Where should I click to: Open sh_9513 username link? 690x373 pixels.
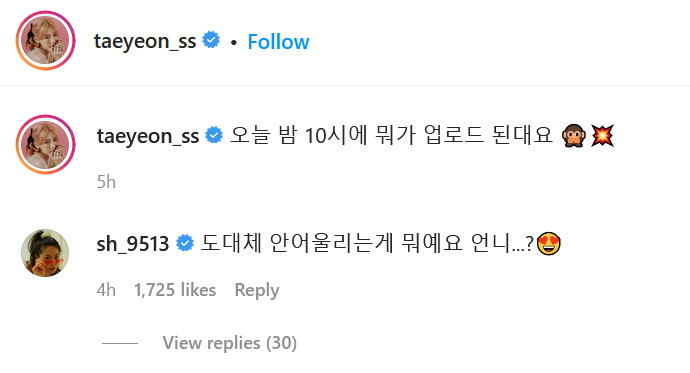(133, 244)
